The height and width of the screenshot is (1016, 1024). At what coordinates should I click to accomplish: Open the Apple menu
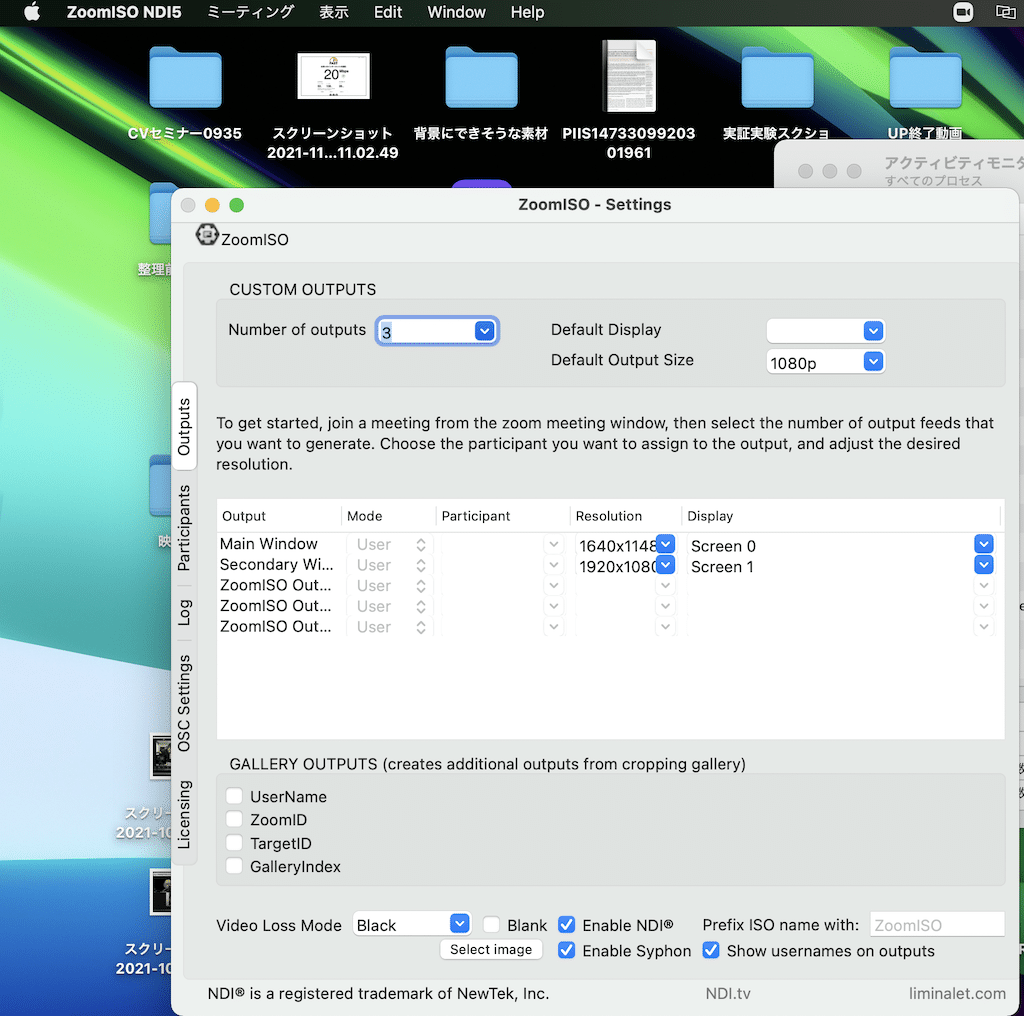coord(31,12)
